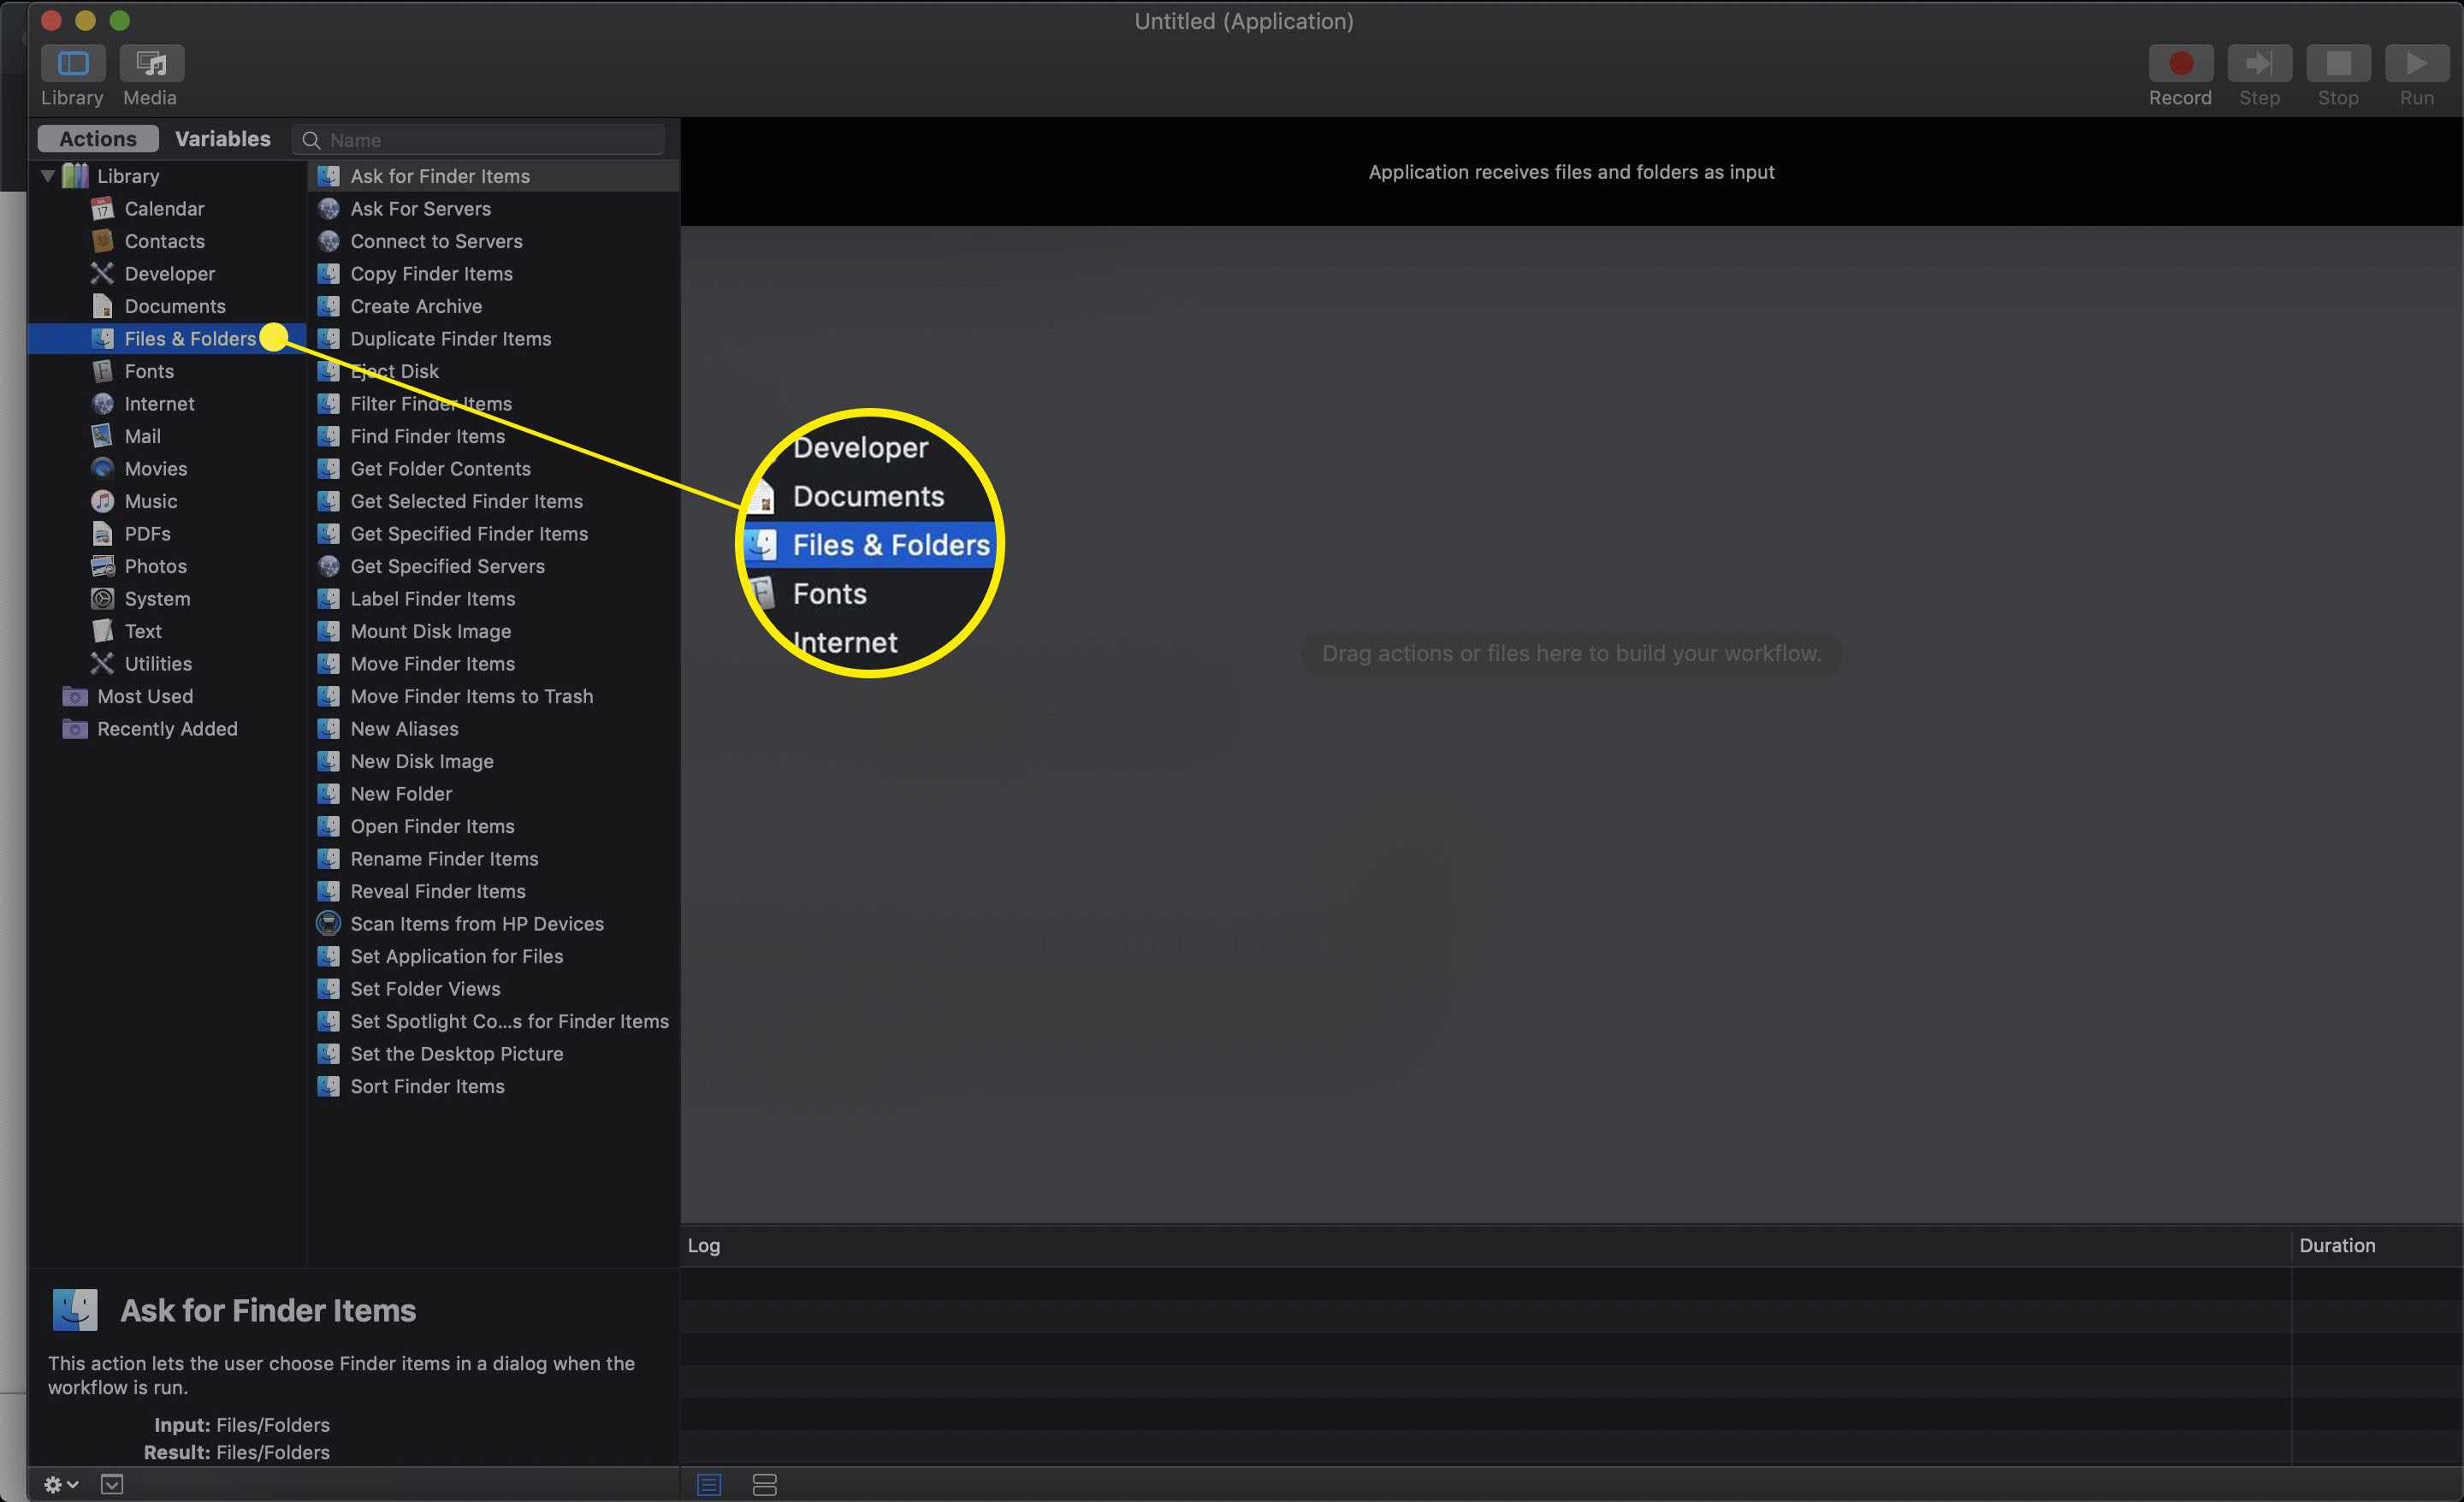Click the Scan Items from HP Devices icon

pos(328,923)
